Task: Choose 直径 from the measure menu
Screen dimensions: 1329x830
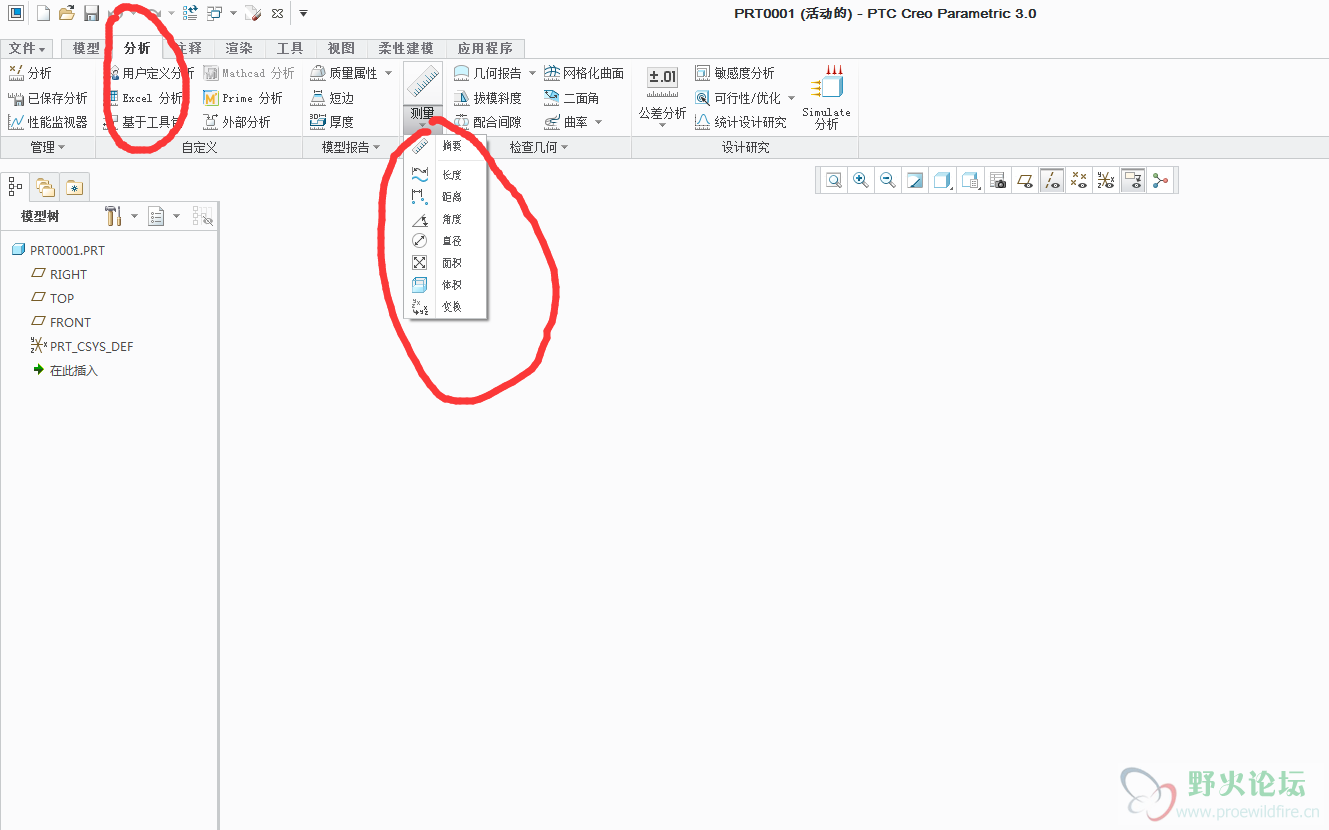Action: point(445,241)
